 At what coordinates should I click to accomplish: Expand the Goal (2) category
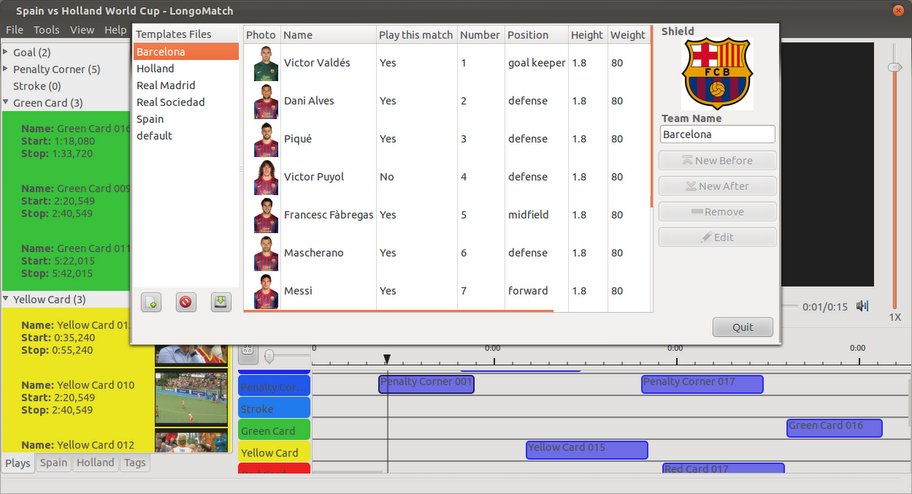coord(6,52)
